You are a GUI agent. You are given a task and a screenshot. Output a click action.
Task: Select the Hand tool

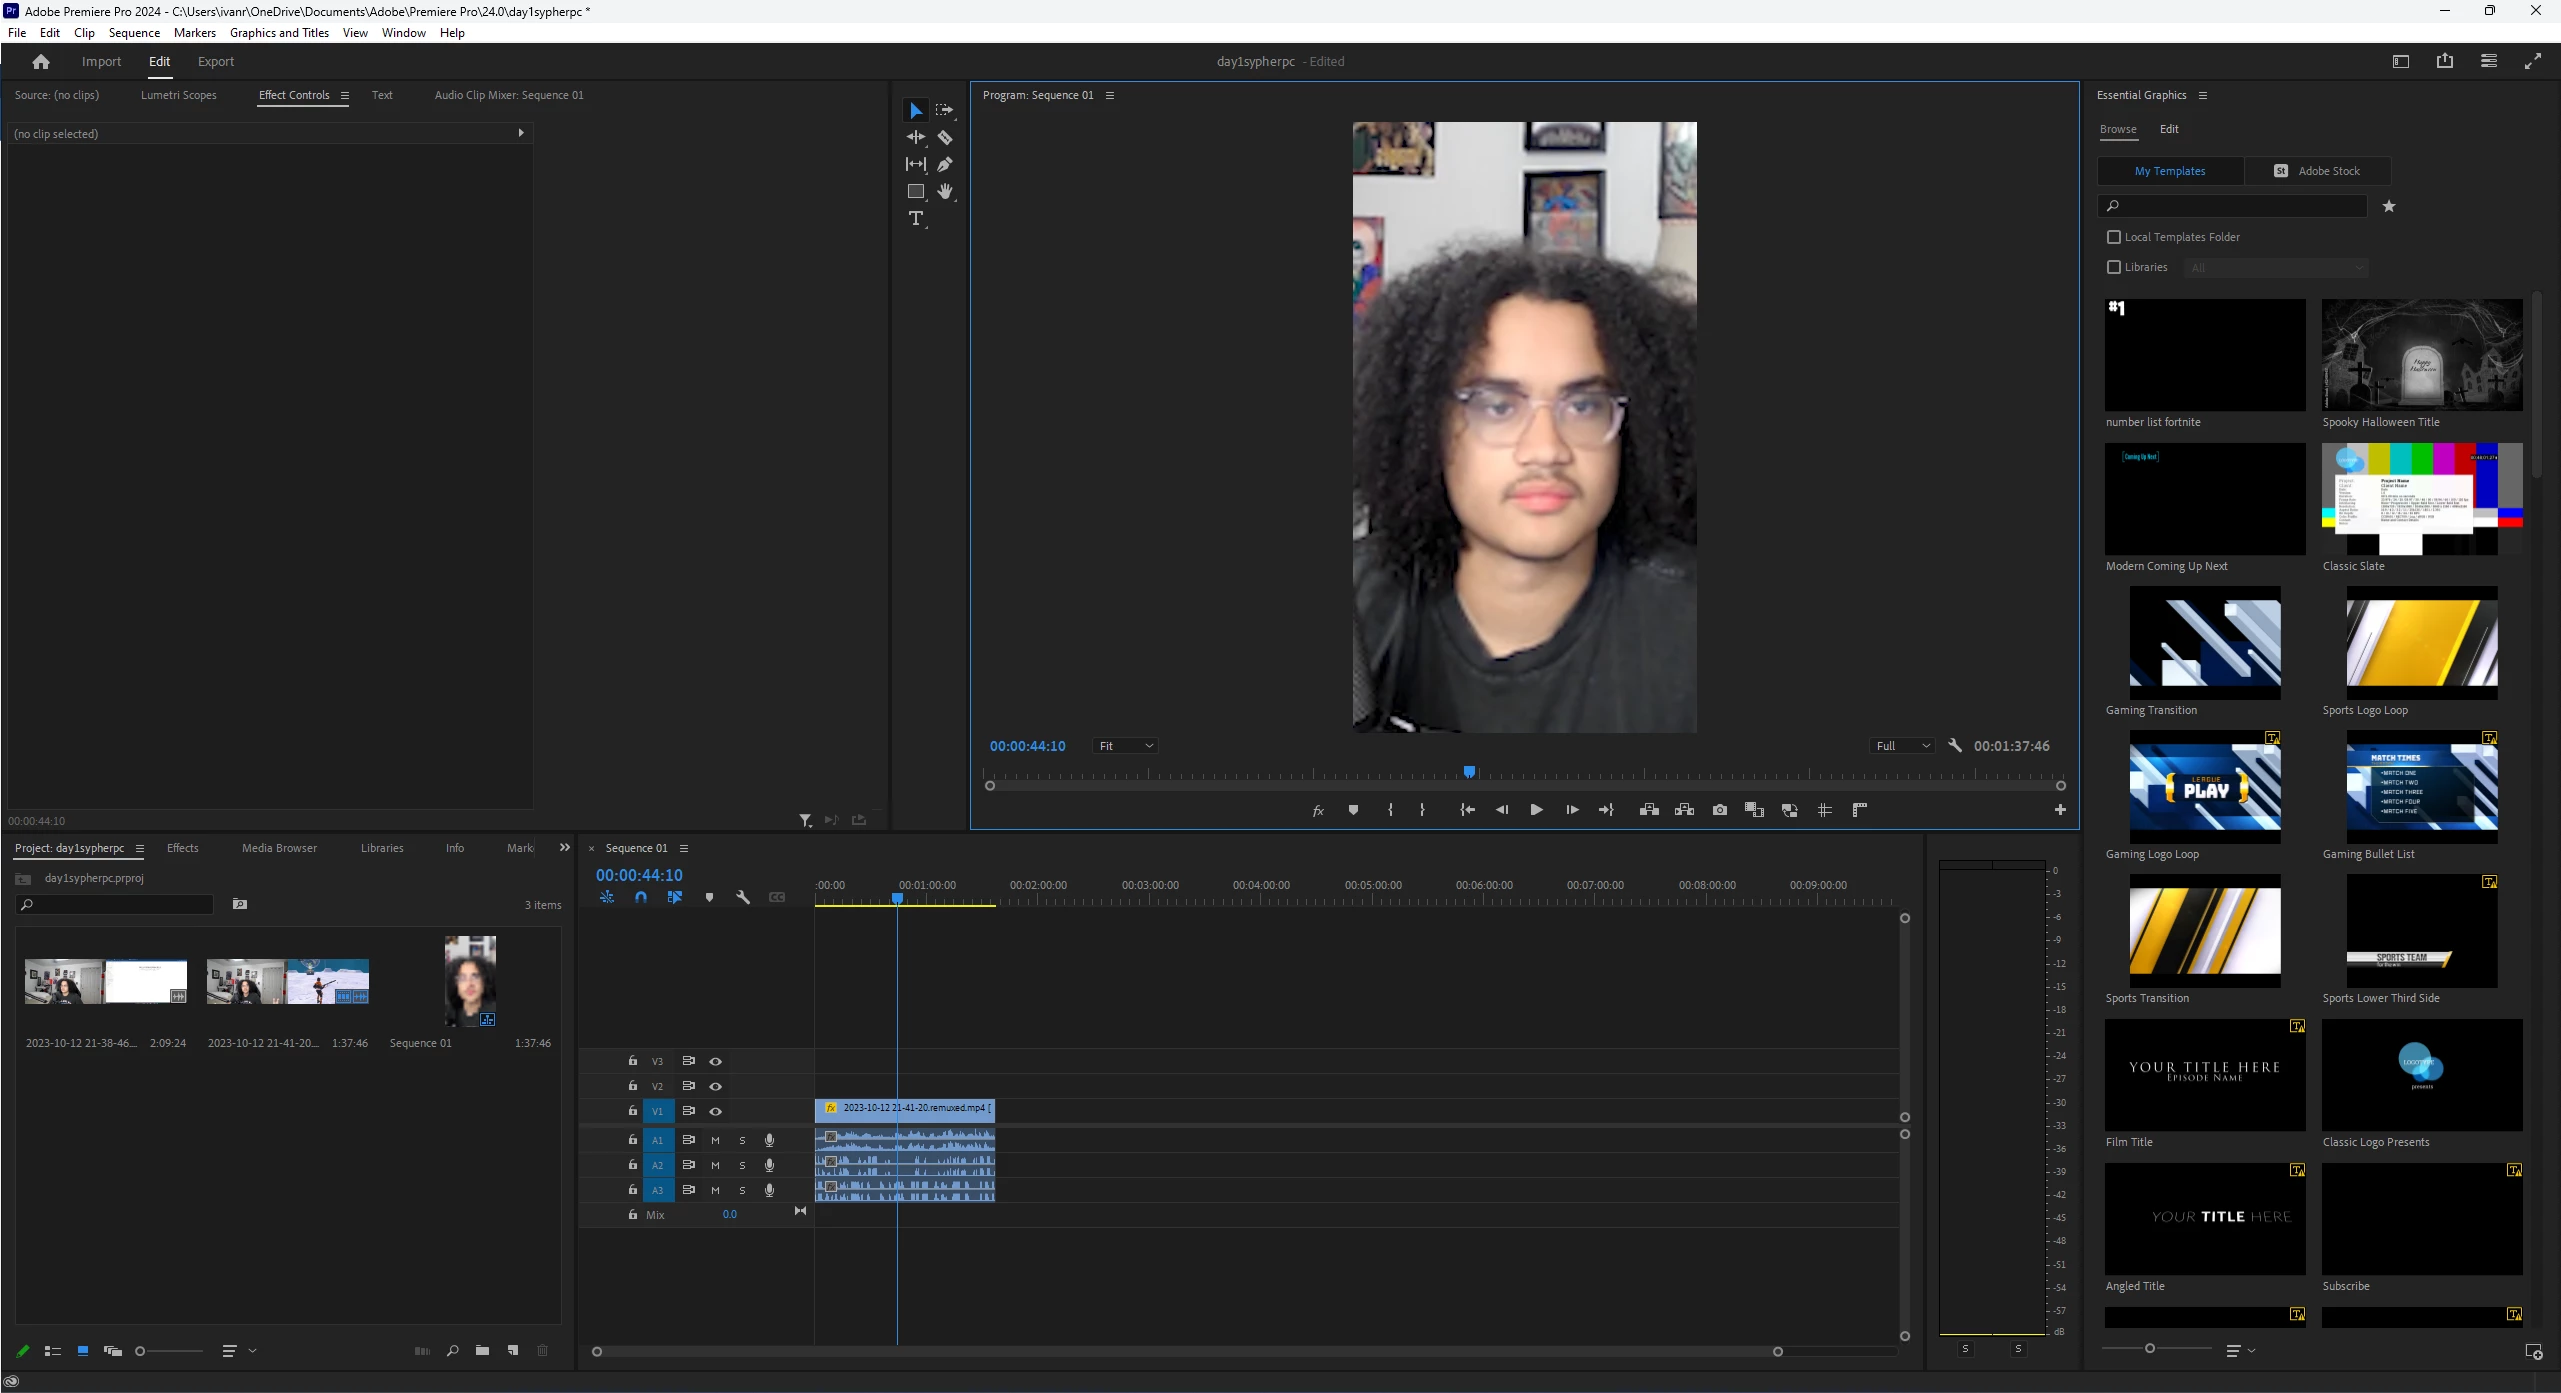tap(944, 191)
